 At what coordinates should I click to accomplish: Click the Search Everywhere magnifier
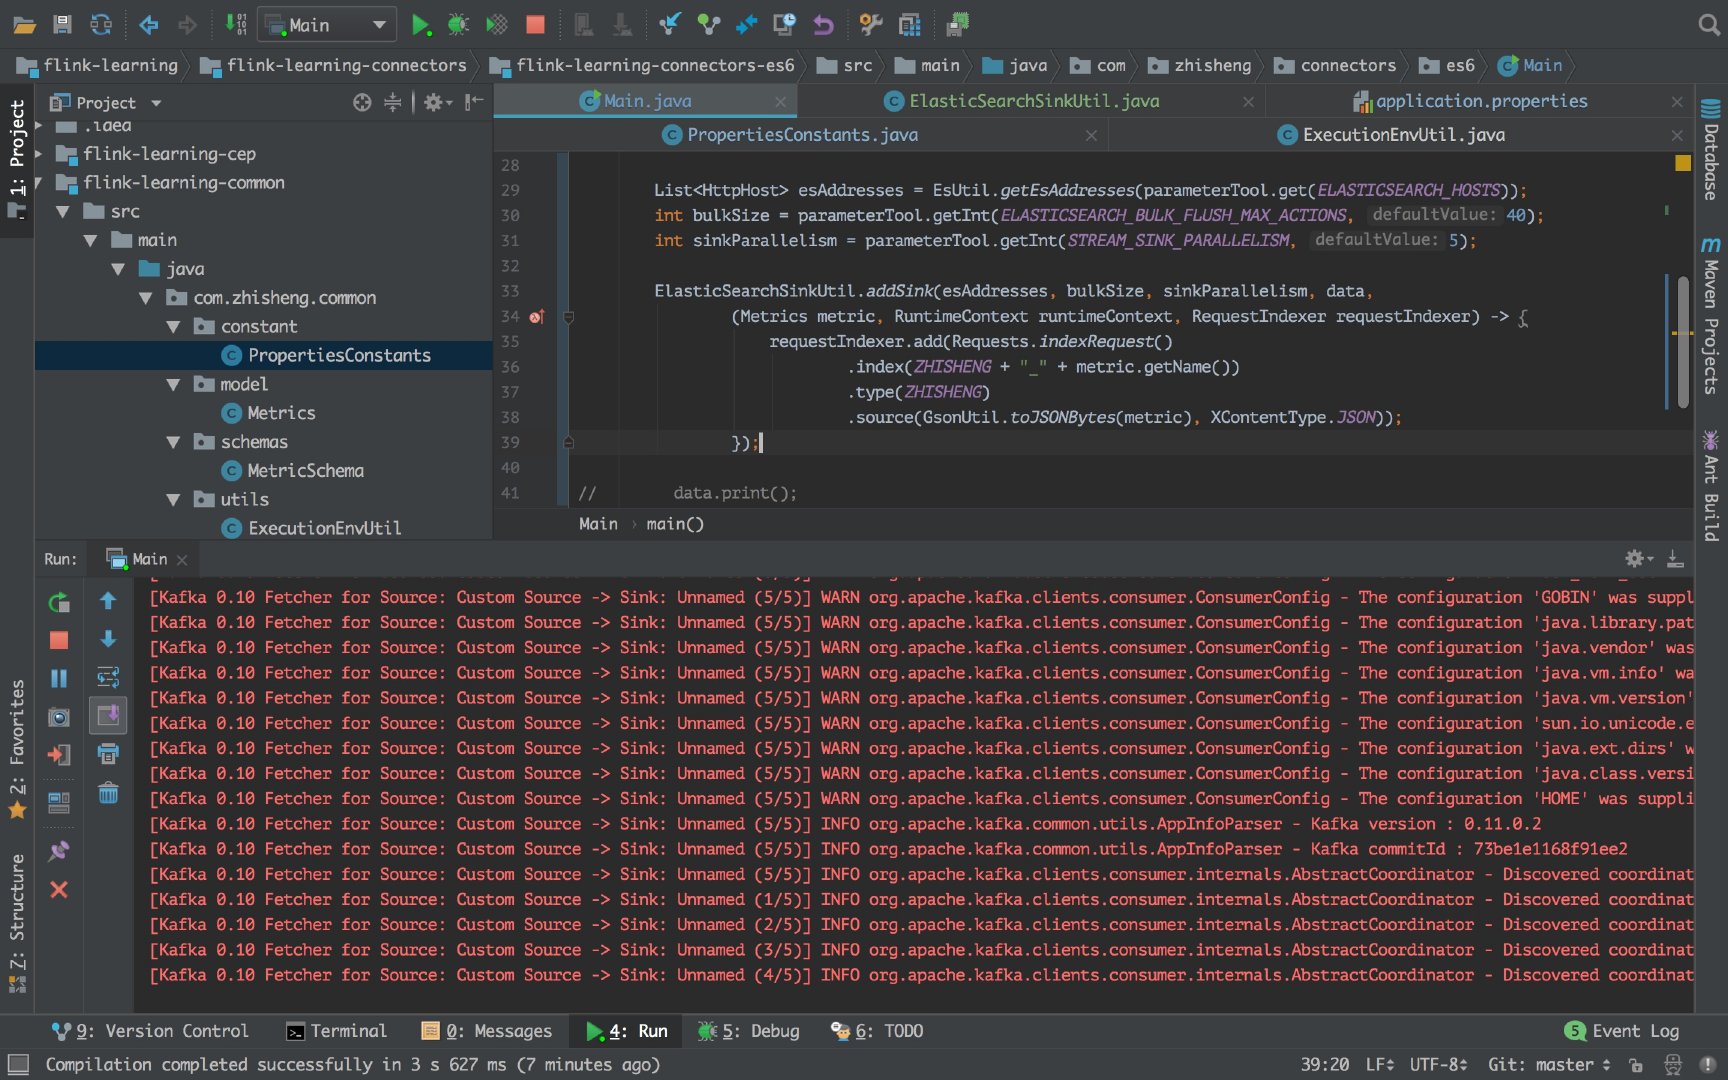click(x=1709, y=25)
